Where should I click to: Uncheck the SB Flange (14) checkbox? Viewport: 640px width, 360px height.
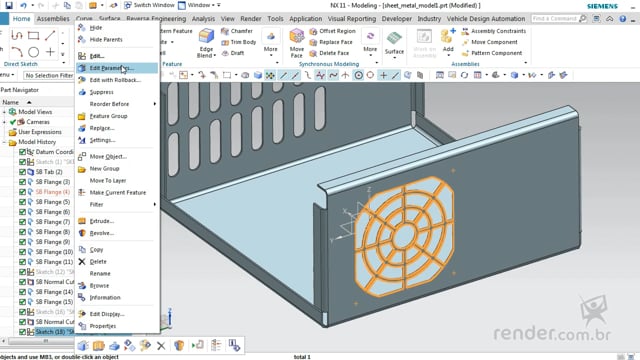point(22,292)
